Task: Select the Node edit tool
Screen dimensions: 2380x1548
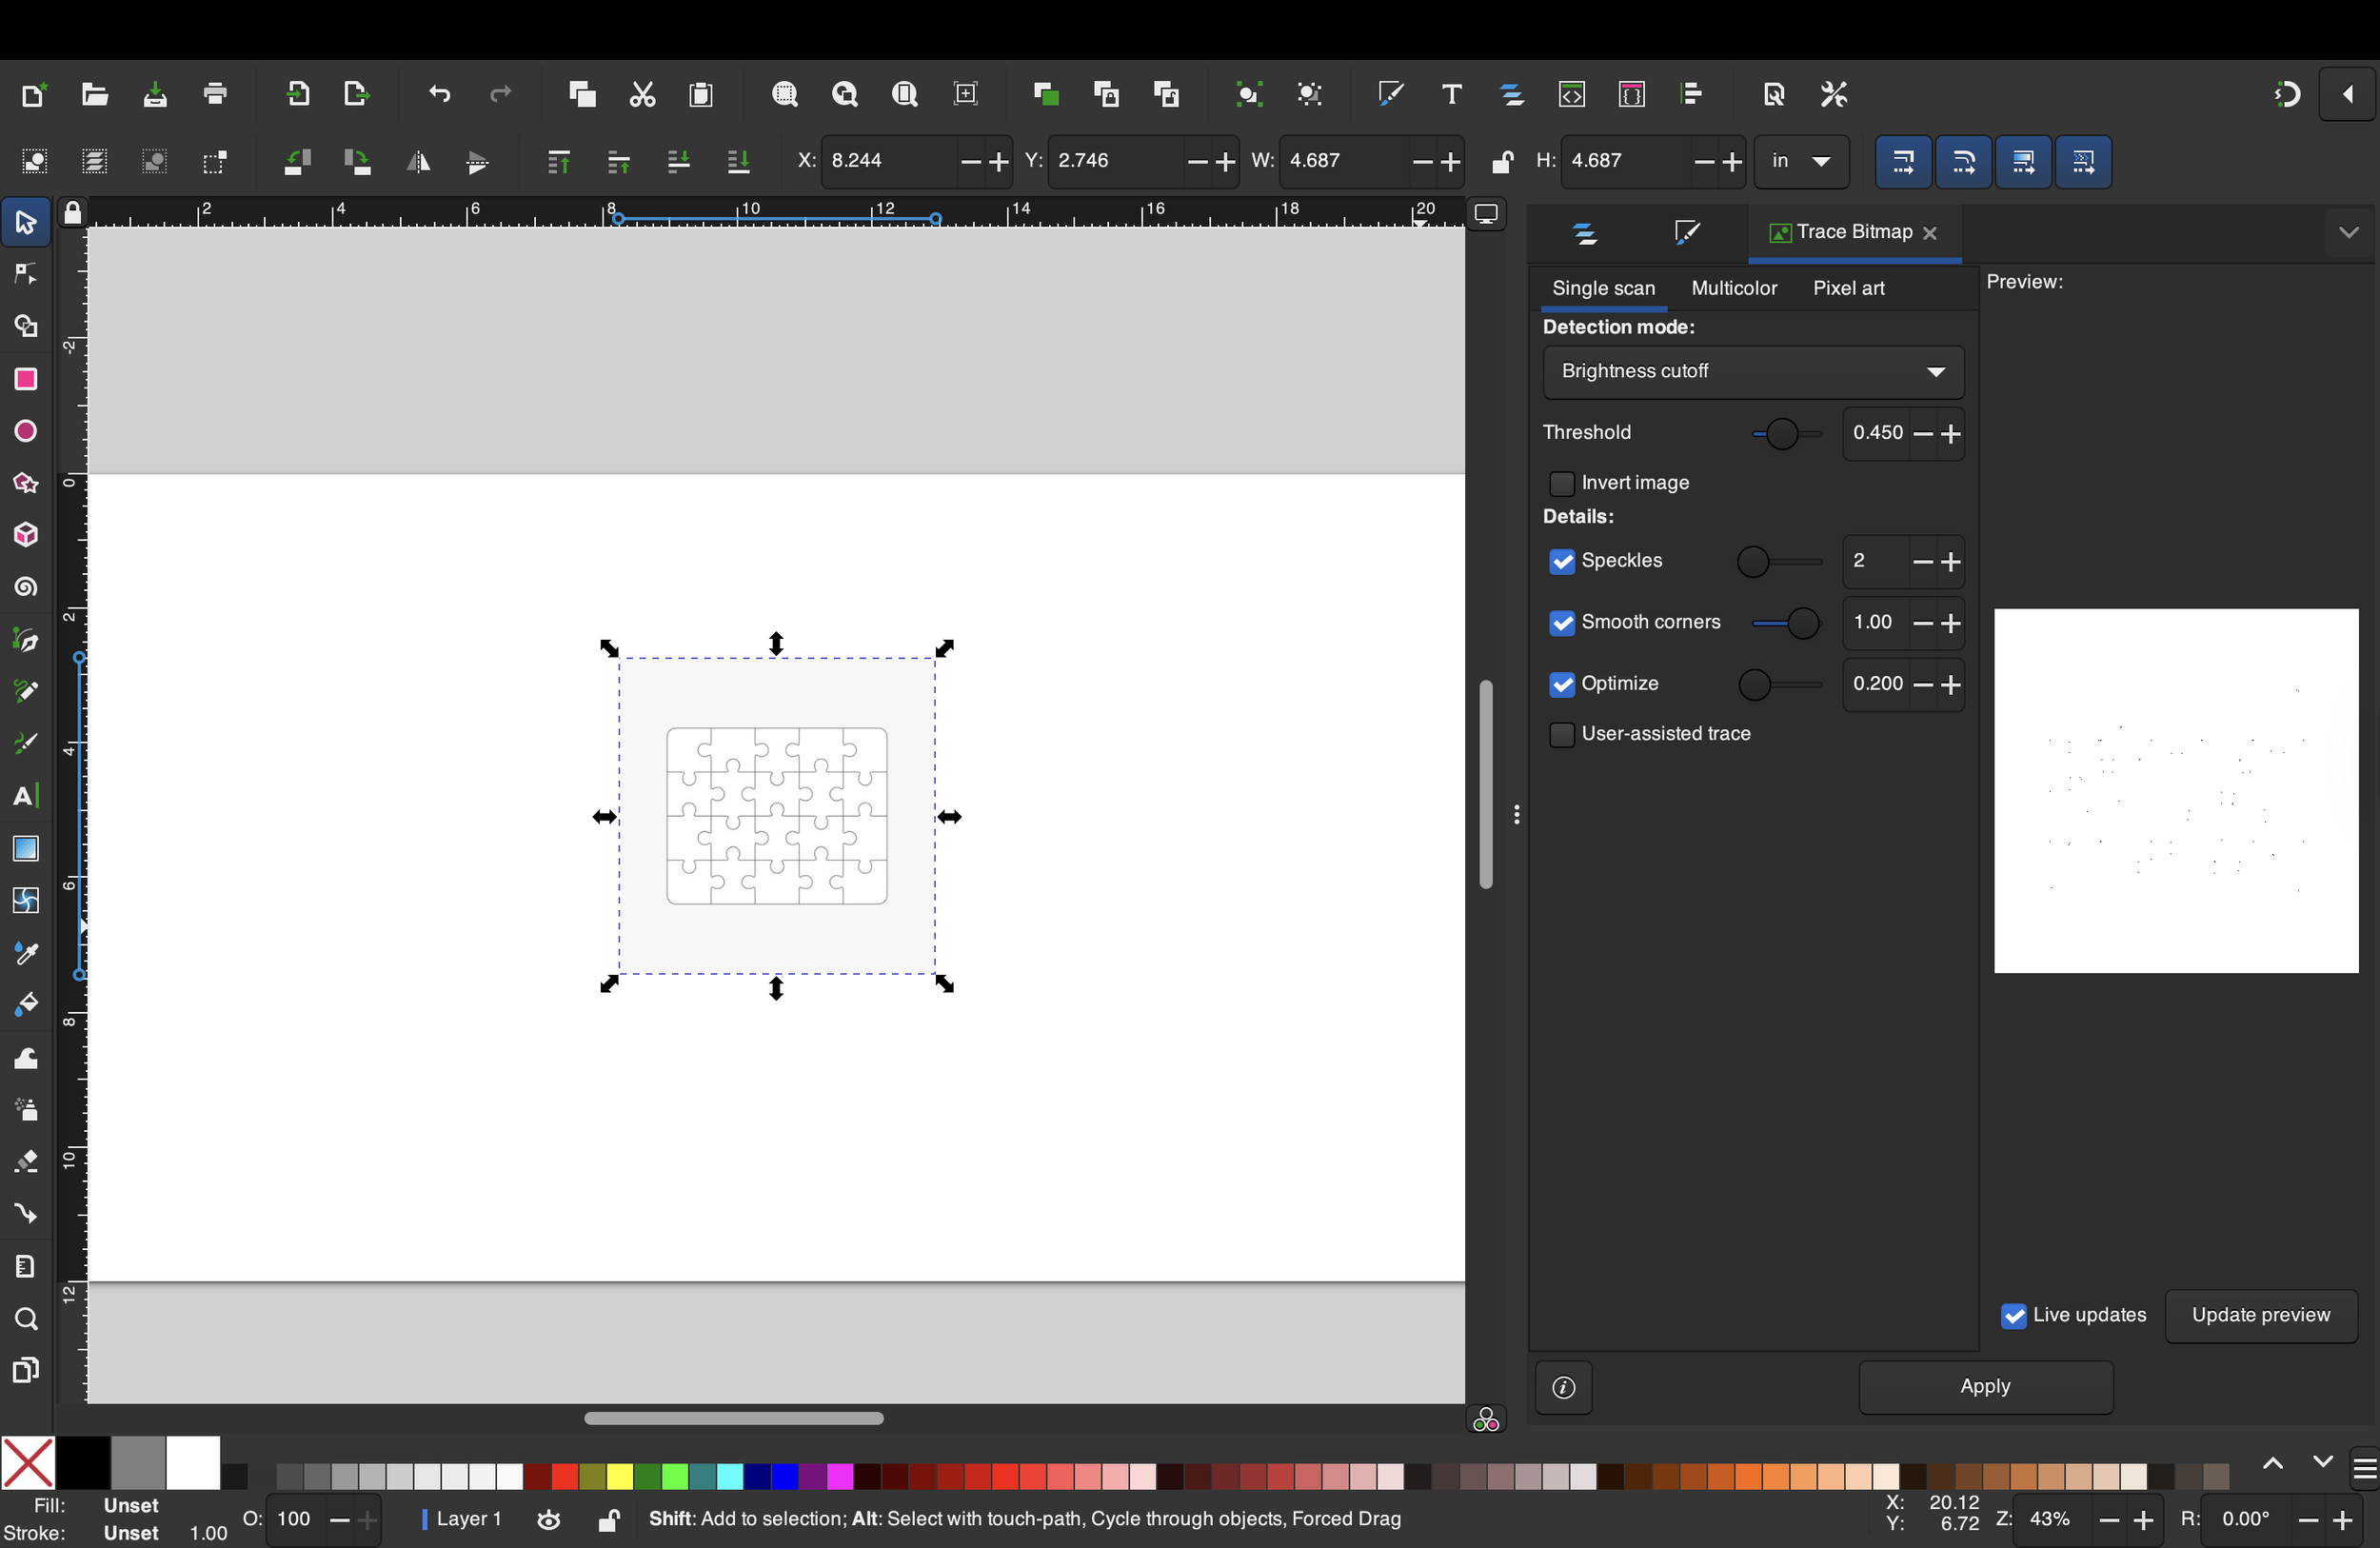Action: [26, 274]
